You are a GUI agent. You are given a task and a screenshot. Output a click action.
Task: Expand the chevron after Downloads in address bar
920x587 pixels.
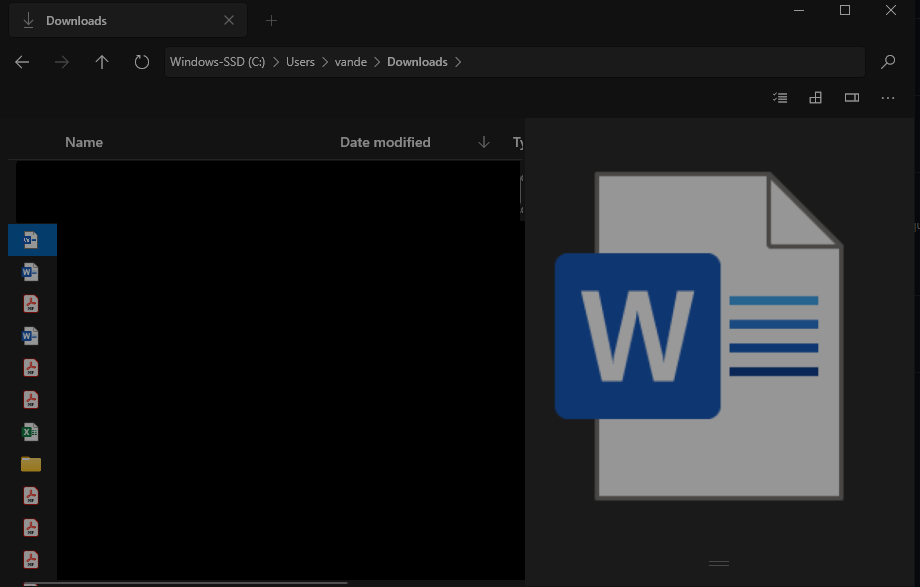458,61
